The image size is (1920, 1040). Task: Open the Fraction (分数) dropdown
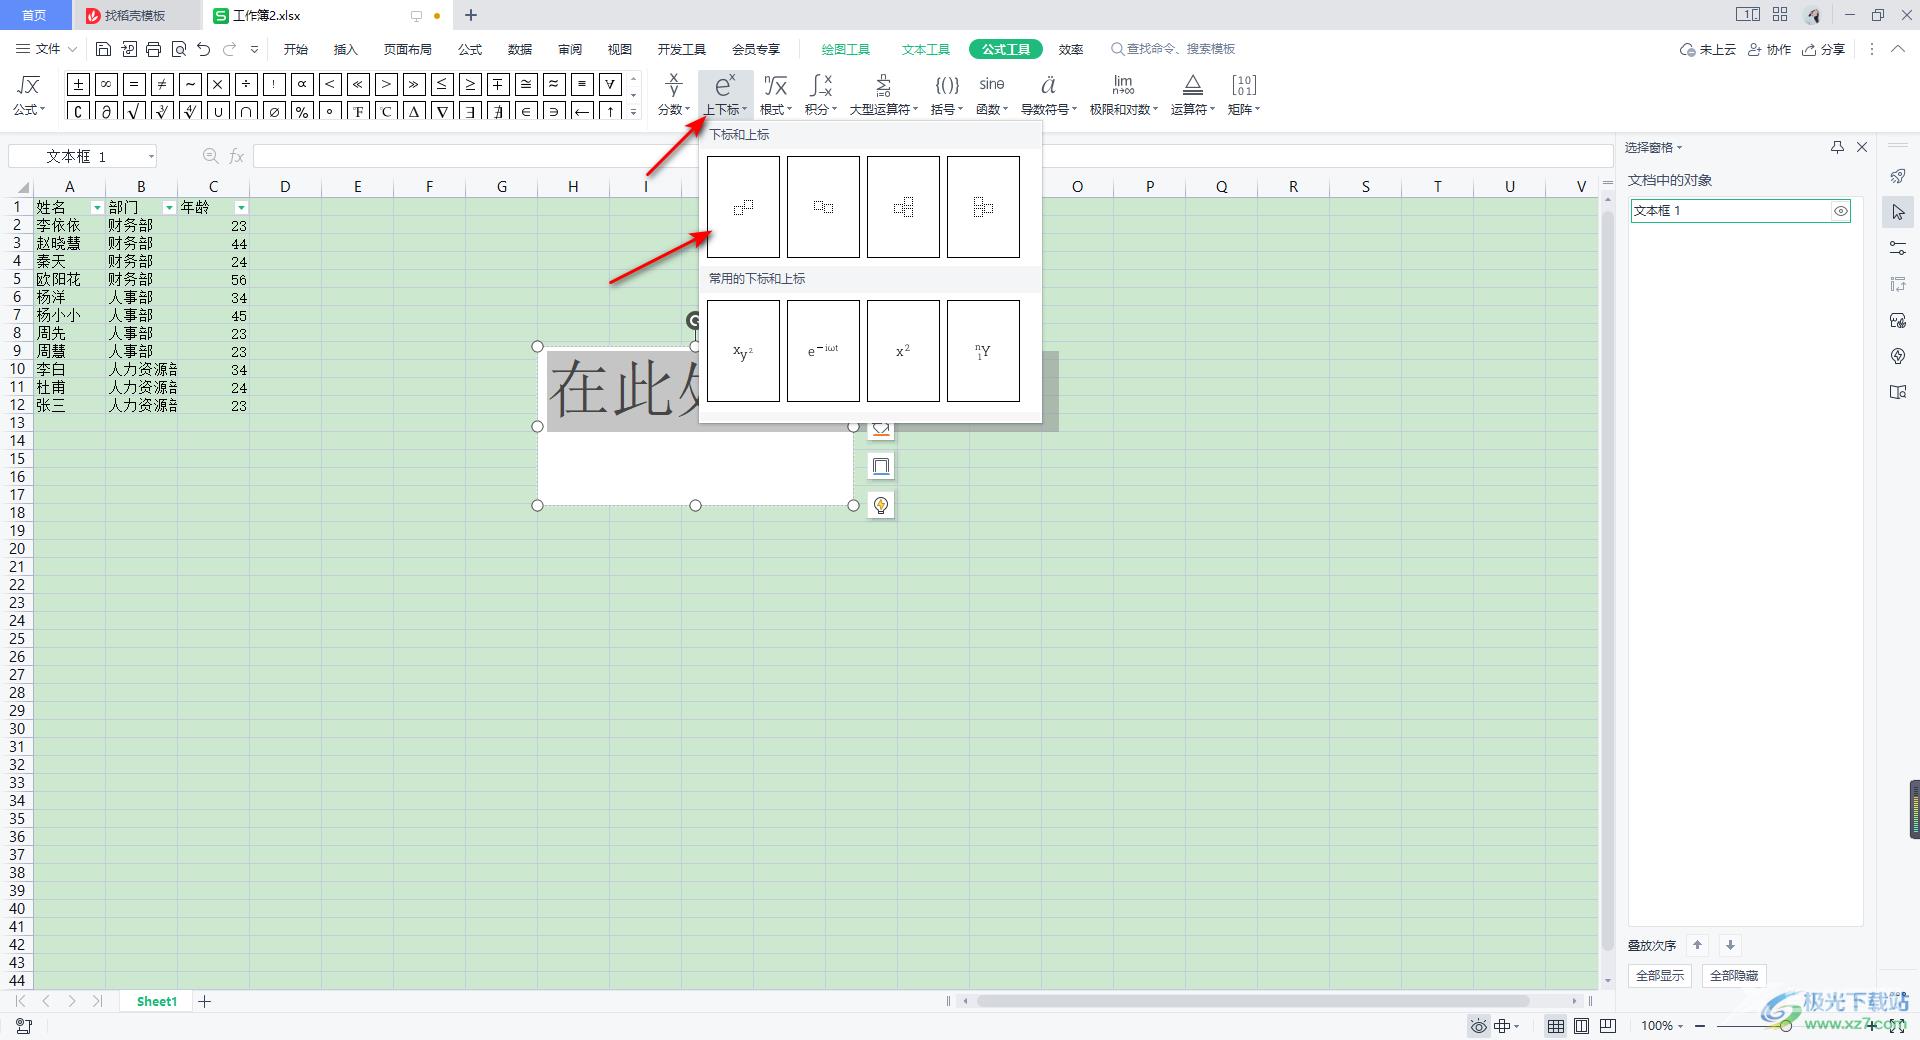pos(674,95)
